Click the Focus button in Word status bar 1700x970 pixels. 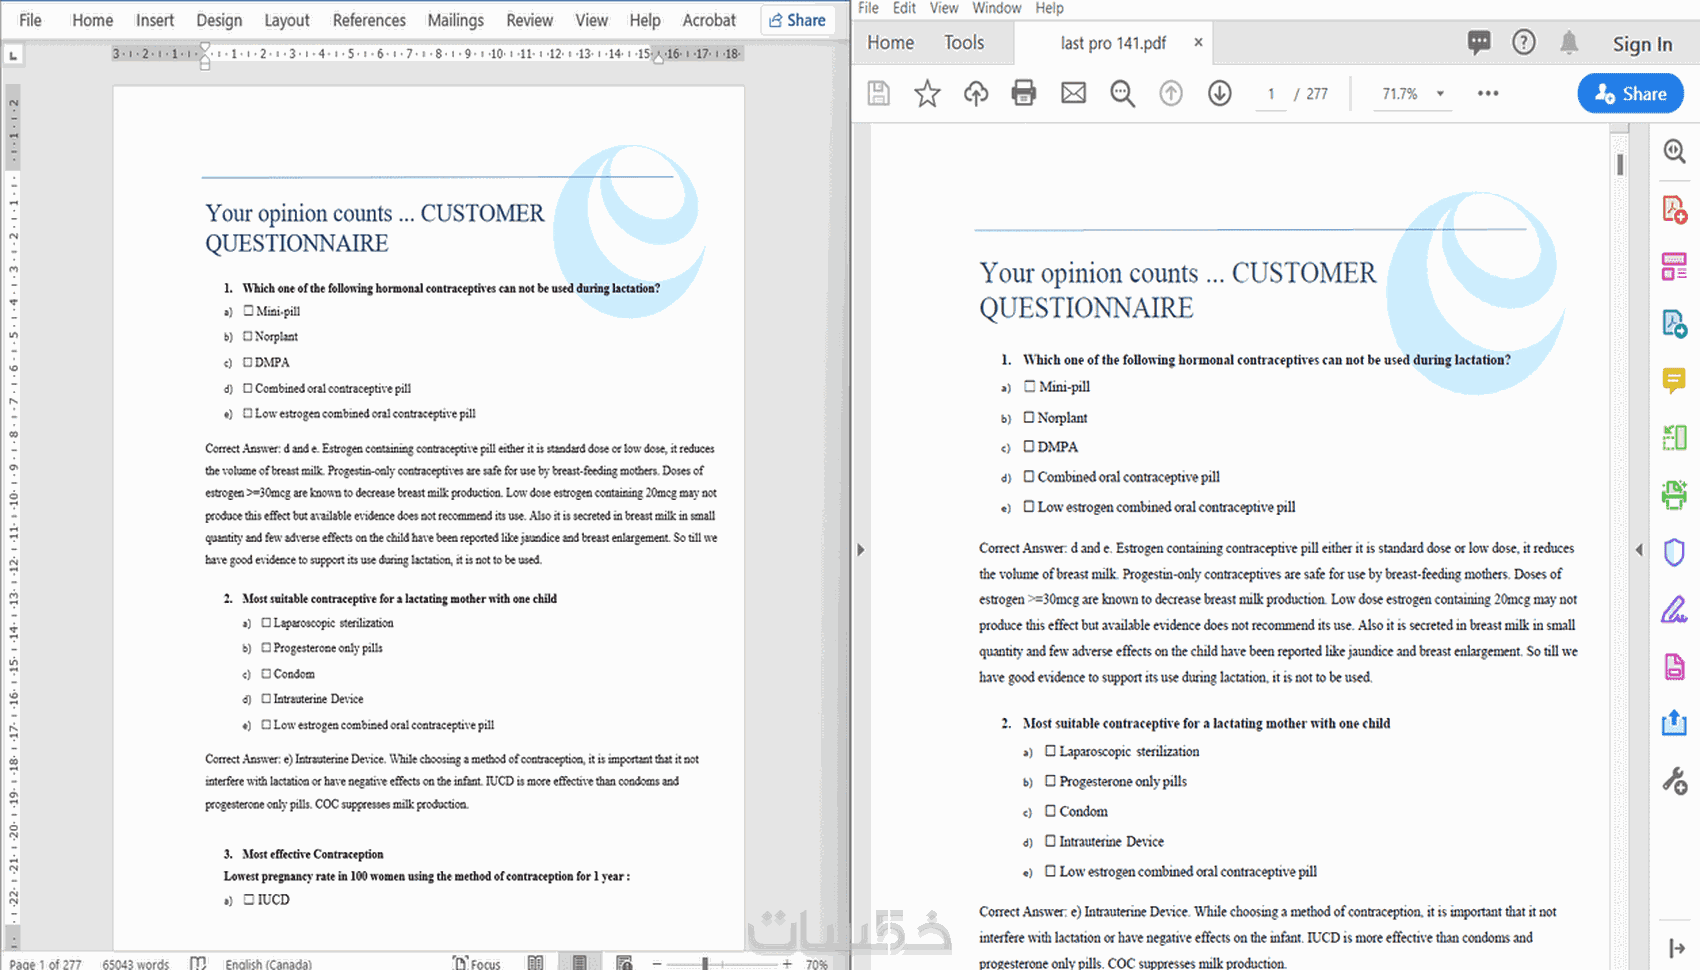pyautogui.click(x=476, y=963)
